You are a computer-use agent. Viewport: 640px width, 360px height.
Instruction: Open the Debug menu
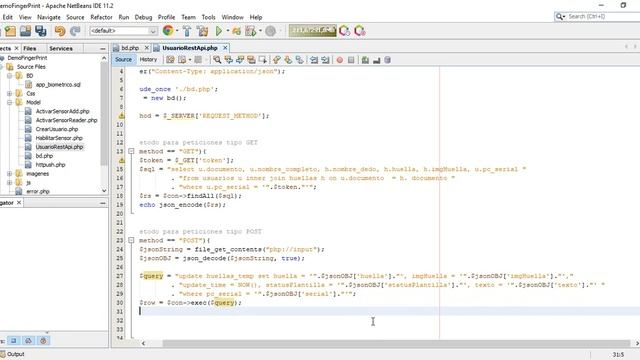[x=143, y=17]
